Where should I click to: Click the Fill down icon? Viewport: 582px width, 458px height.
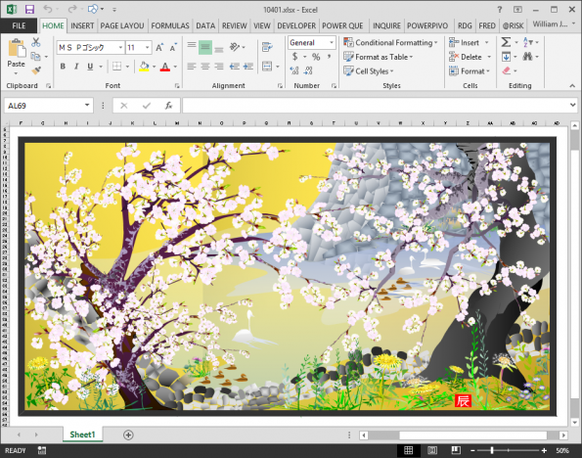pos(506,57)
